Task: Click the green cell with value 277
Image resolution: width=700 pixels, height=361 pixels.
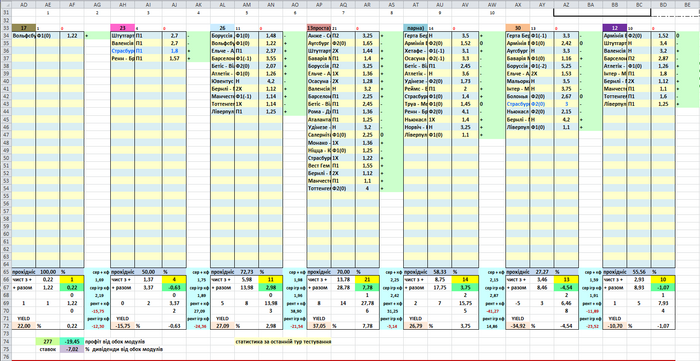Action: click(x=48, y=341)
